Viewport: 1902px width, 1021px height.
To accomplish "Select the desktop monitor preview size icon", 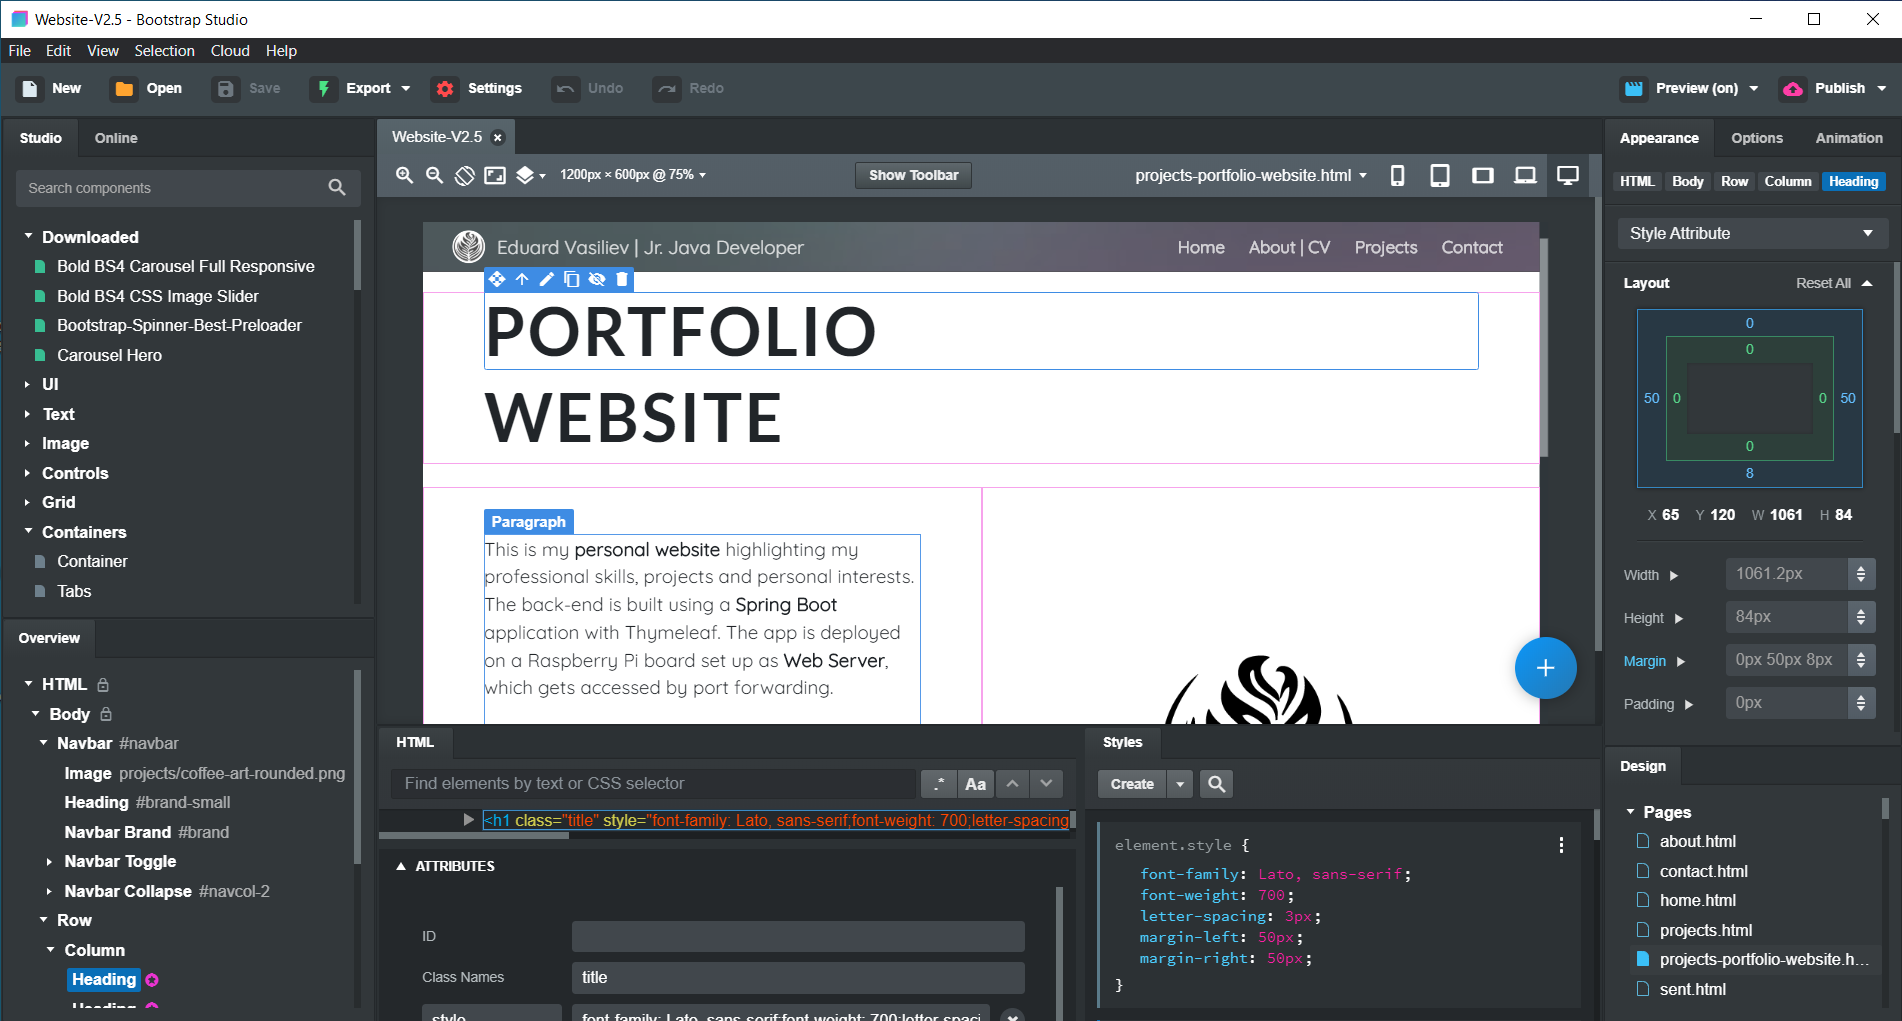I will click(1567, 176).
